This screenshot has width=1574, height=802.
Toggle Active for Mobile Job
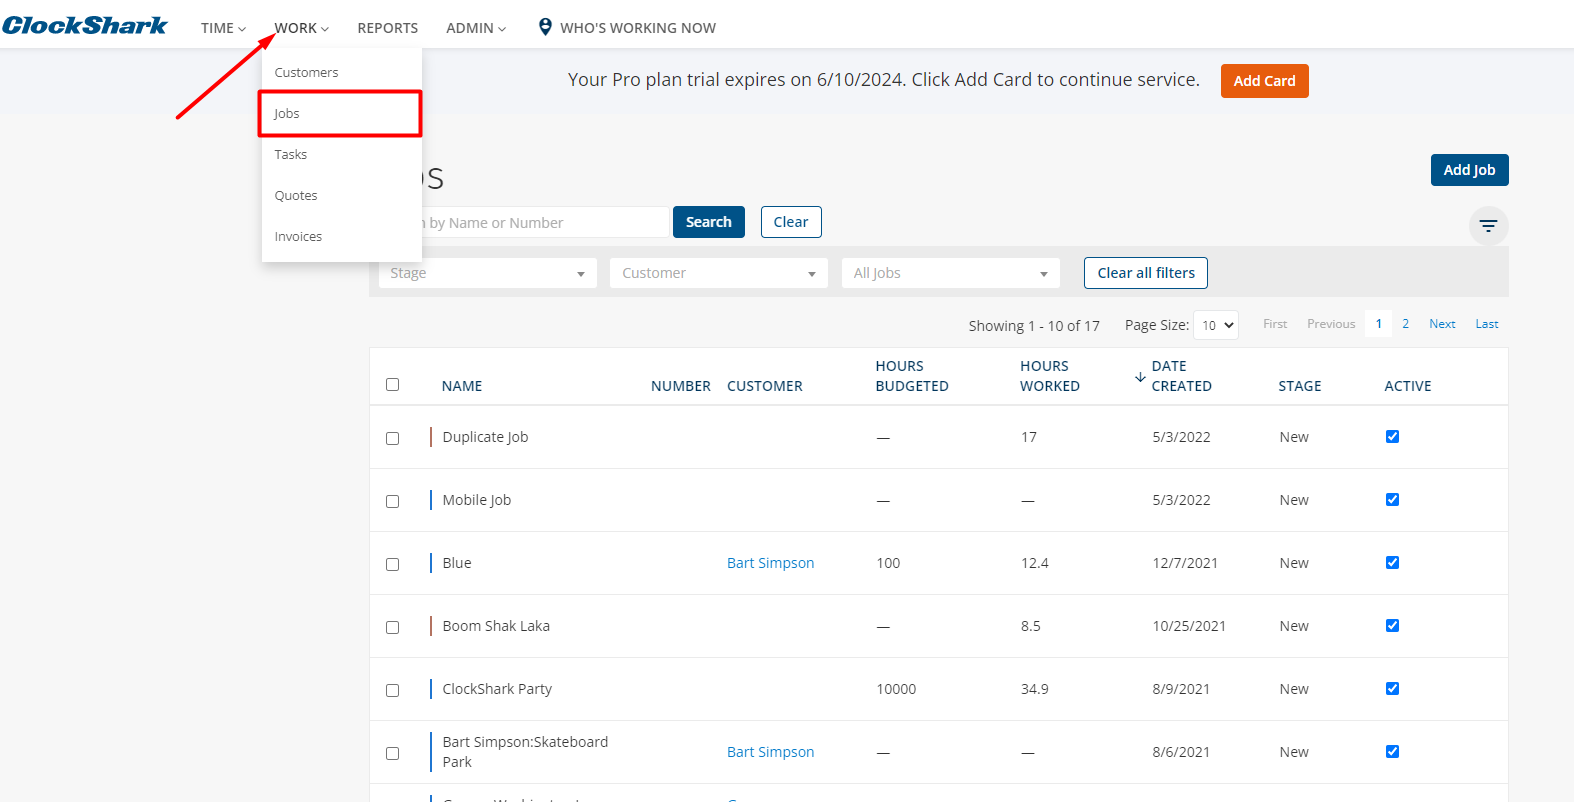[x=1392, y=500]
